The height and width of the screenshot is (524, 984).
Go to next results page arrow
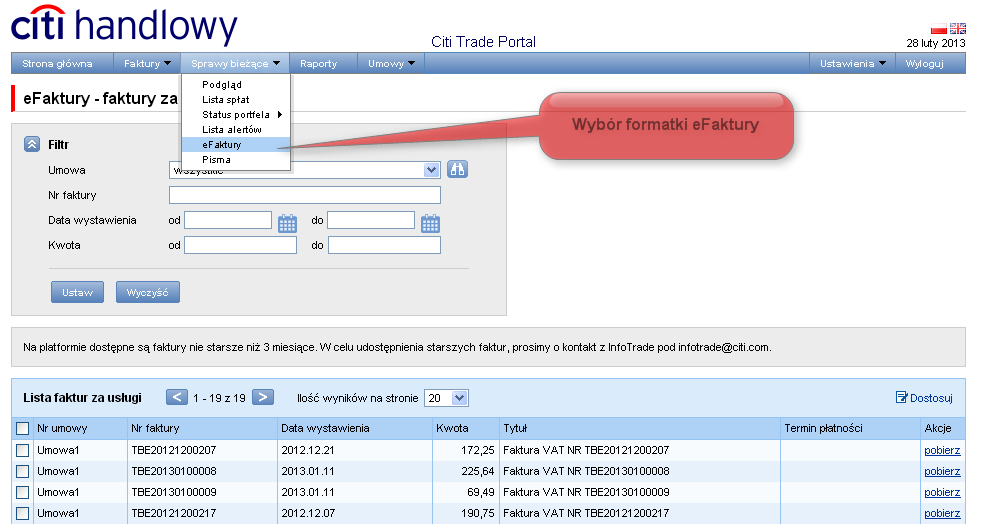pyautogui.click(x=263, y=397)
